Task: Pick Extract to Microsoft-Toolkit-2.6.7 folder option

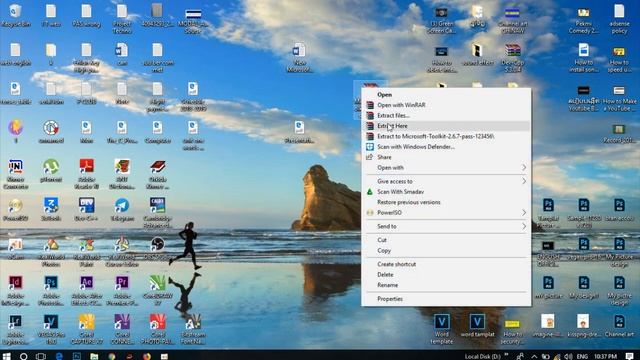Action: coord(446,136)
